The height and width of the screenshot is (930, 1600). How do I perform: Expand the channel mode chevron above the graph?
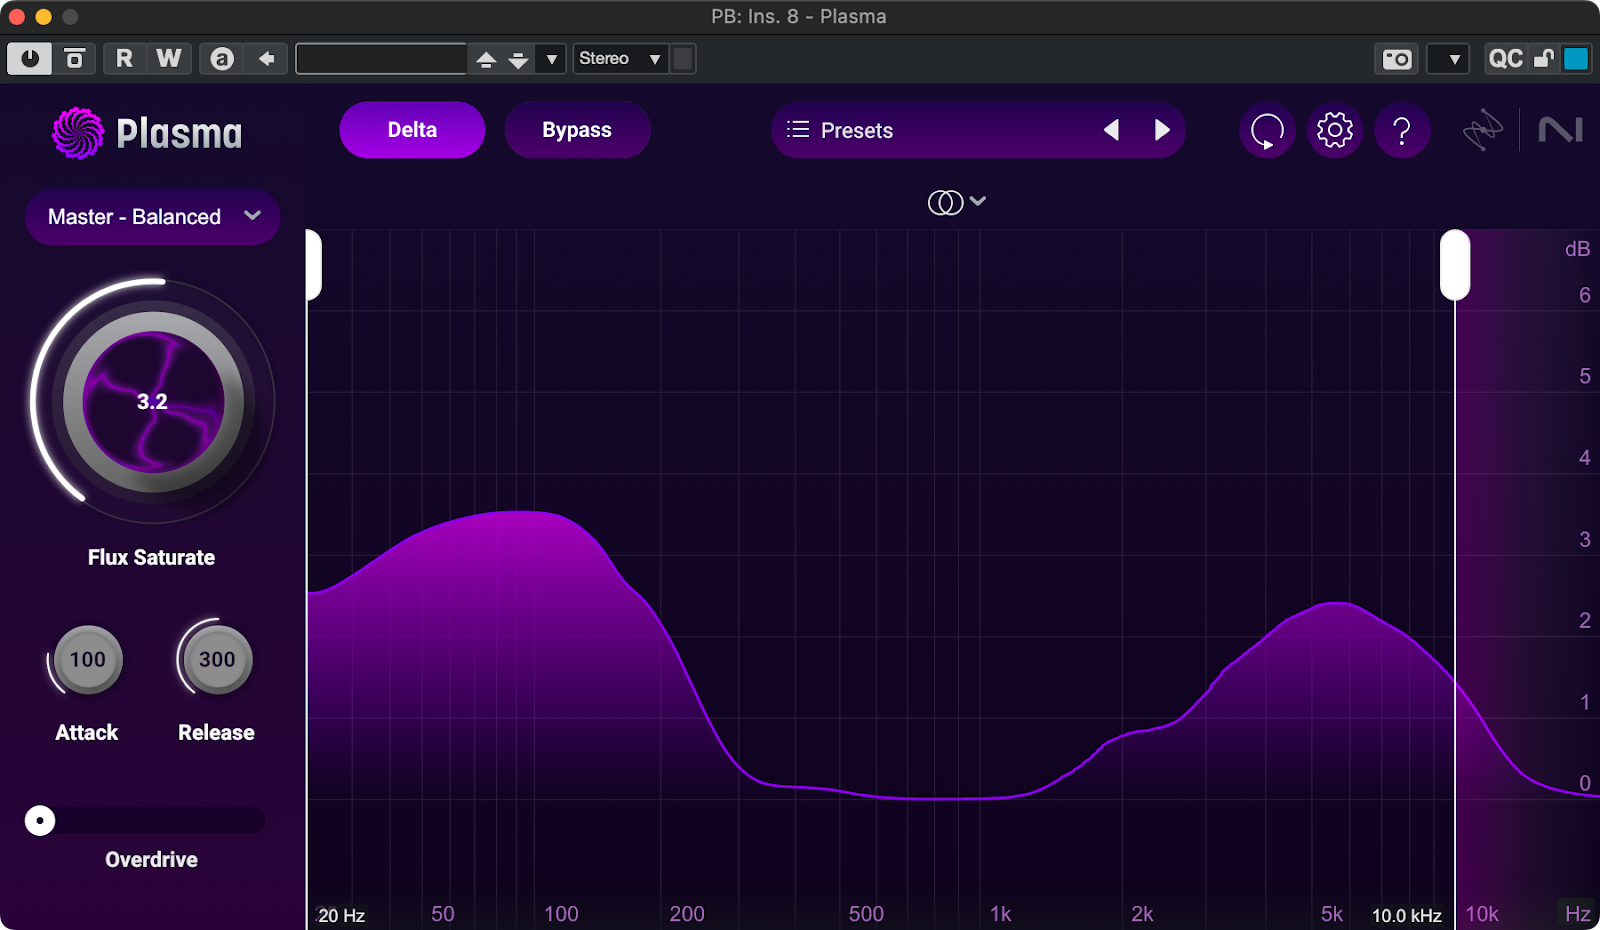(x=978, y=201)
